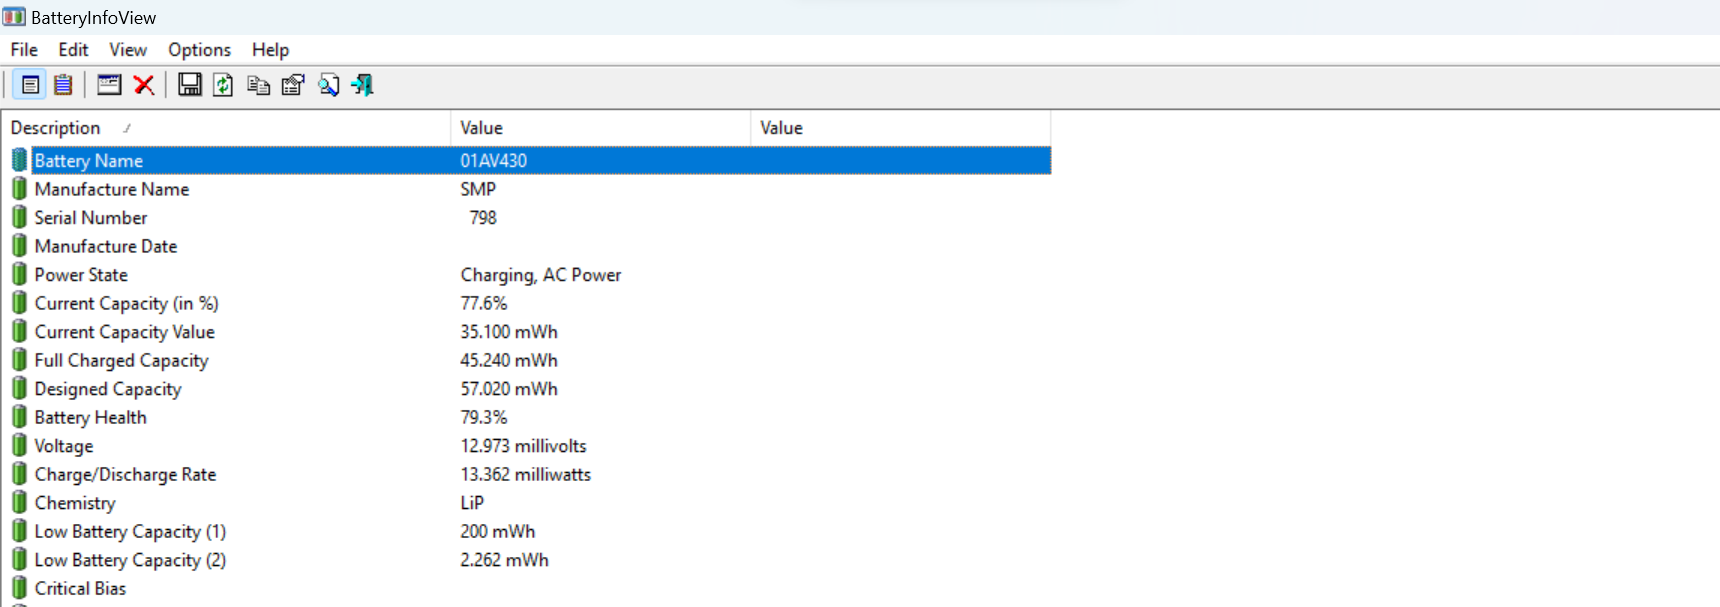1720x607 pixels.
Task: Switch to the Battery Log view icon
Action: (63, 85)
